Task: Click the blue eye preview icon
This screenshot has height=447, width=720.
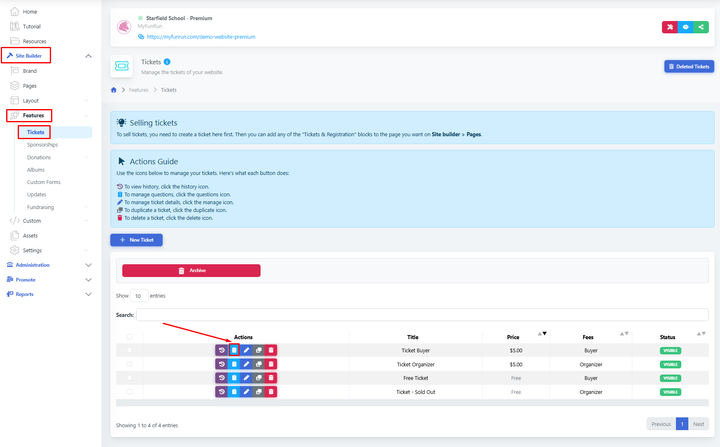Action: [x=685, y=27]
